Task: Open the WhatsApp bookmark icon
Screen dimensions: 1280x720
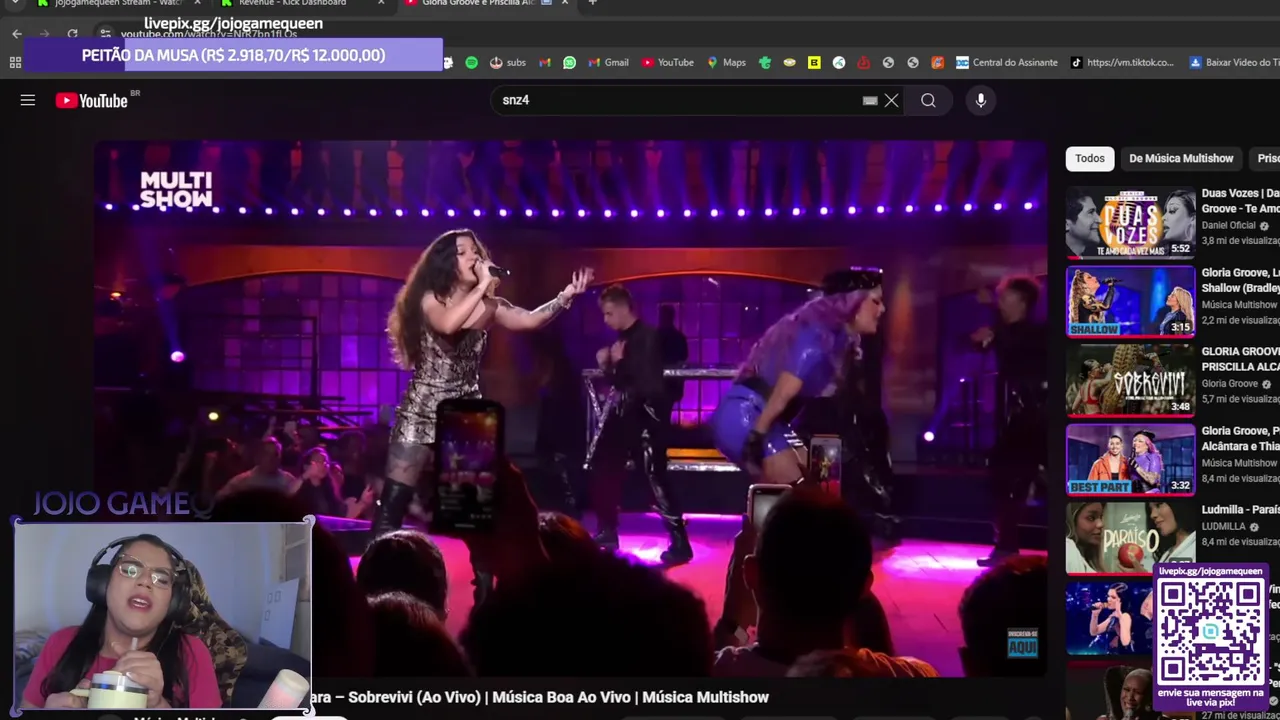Action: [569, 62]
